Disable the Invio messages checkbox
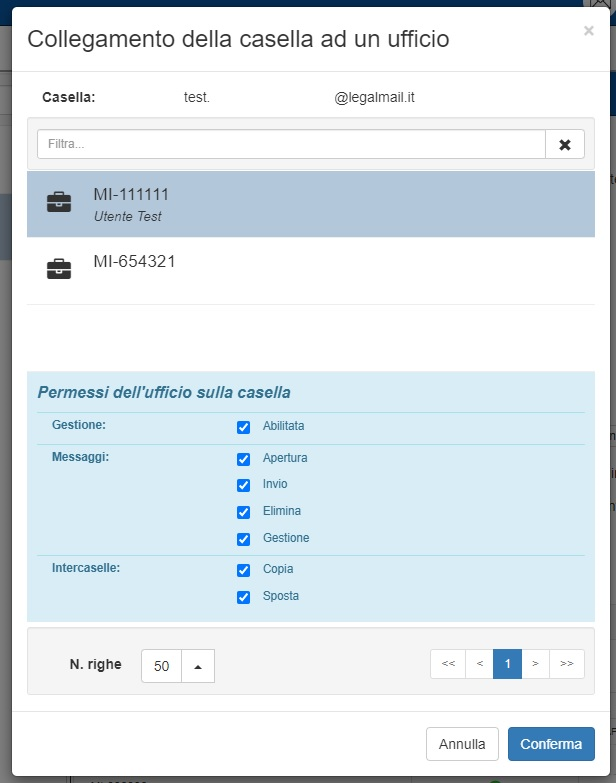Image resolution: width=616 pixels, height=783 pixels. point(243,485)
